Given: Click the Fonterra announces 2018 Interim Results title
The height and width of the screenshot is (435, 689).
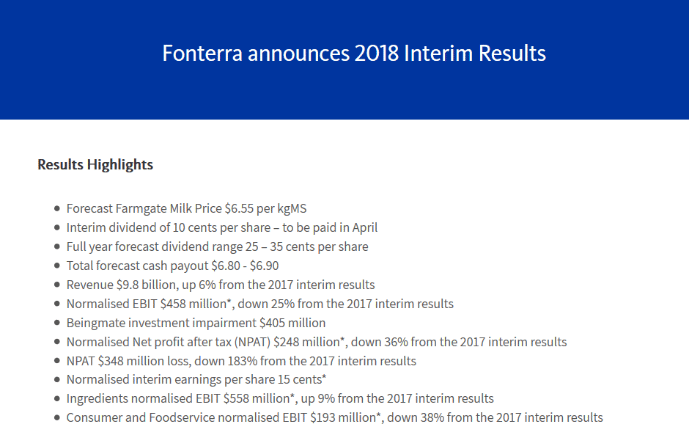Looking at the screenshot, I should pyautogui.click(x=354, y=53).
